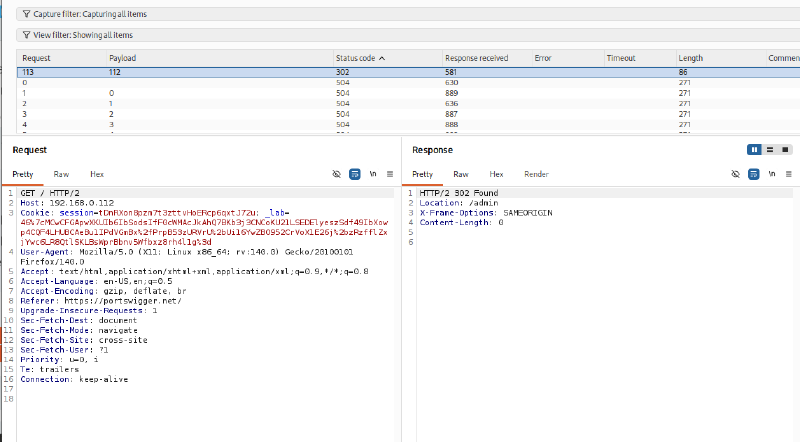This screenshot has width=800, height=442.
Task: Sort by Timeout column header
Action: pyautogui.click(x=640, y=58)
